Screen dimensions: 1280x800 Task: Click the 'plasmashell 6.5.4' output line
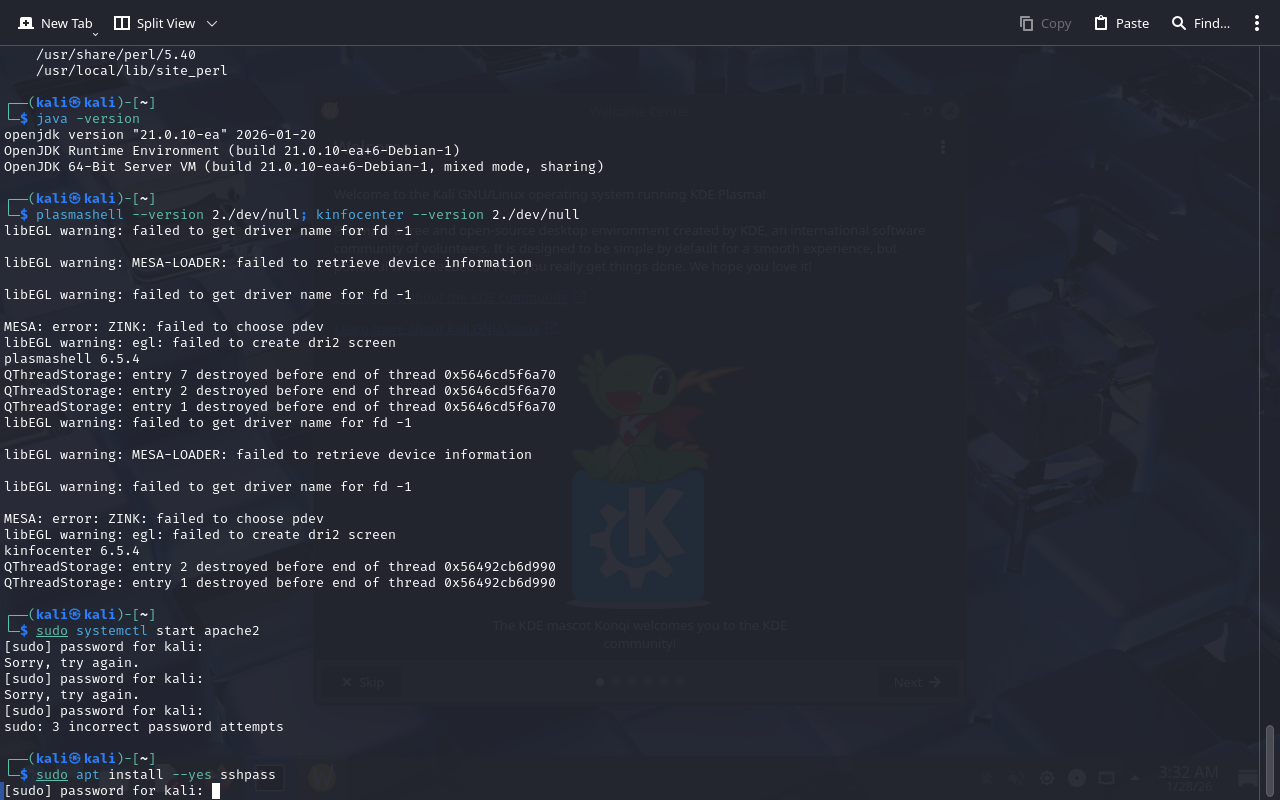72,359
